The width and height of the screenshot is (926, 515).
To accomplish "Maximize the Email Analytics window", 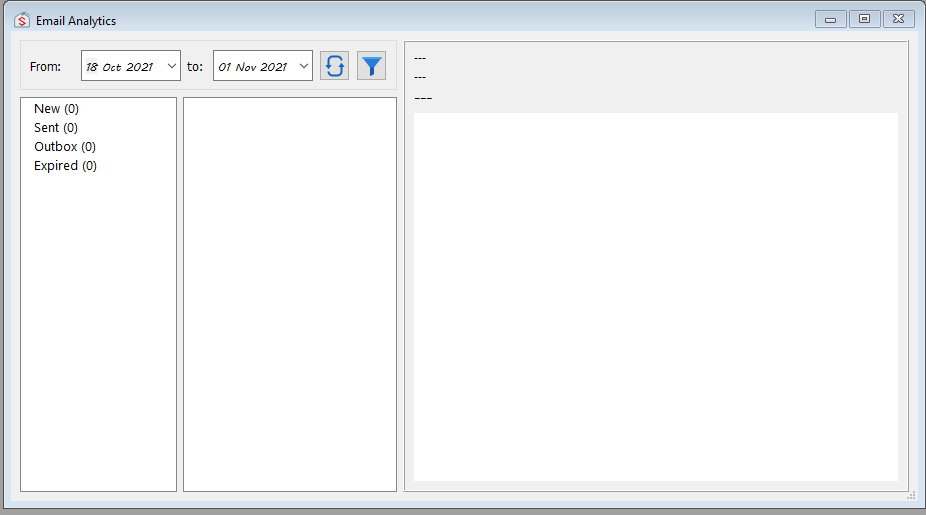I will tap(864, 19).
